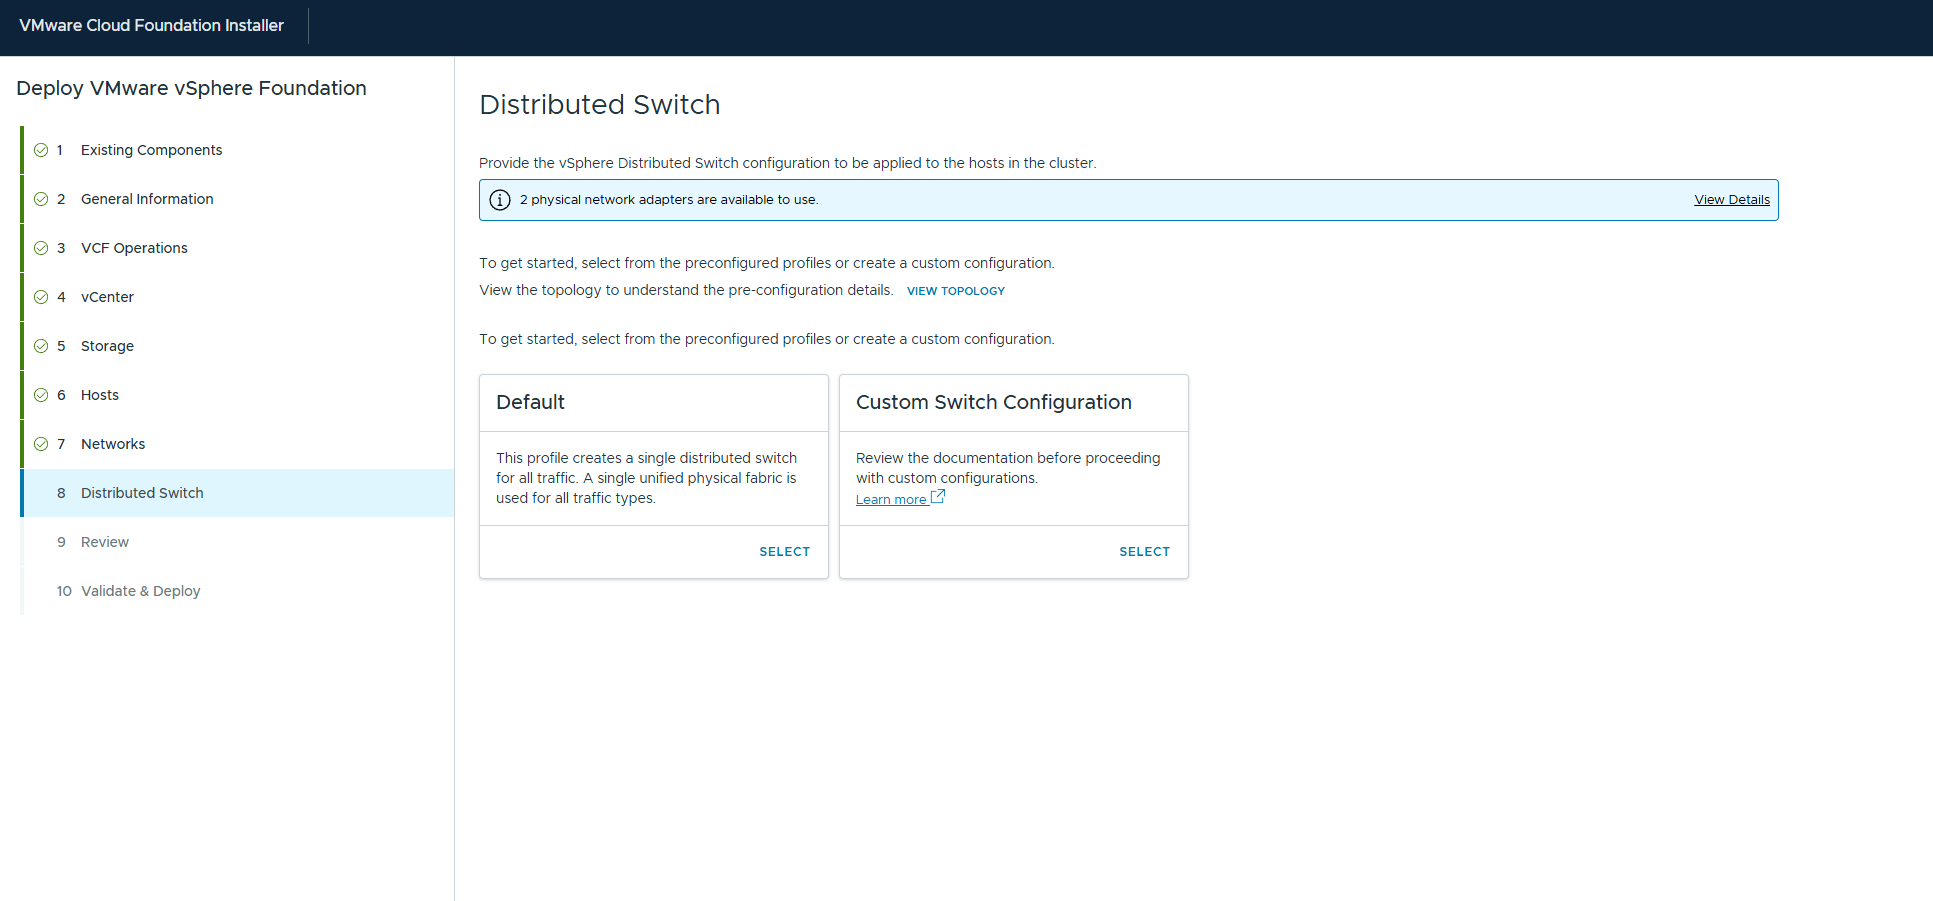
Task: Select Custom Switch Configuration profile
Action: (x=1144, y=552)
